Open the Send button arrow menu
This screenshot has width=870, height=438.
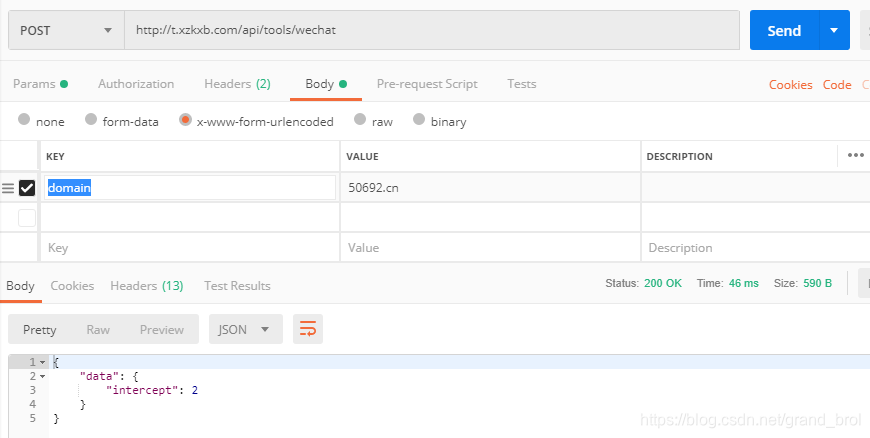[834, 31]
